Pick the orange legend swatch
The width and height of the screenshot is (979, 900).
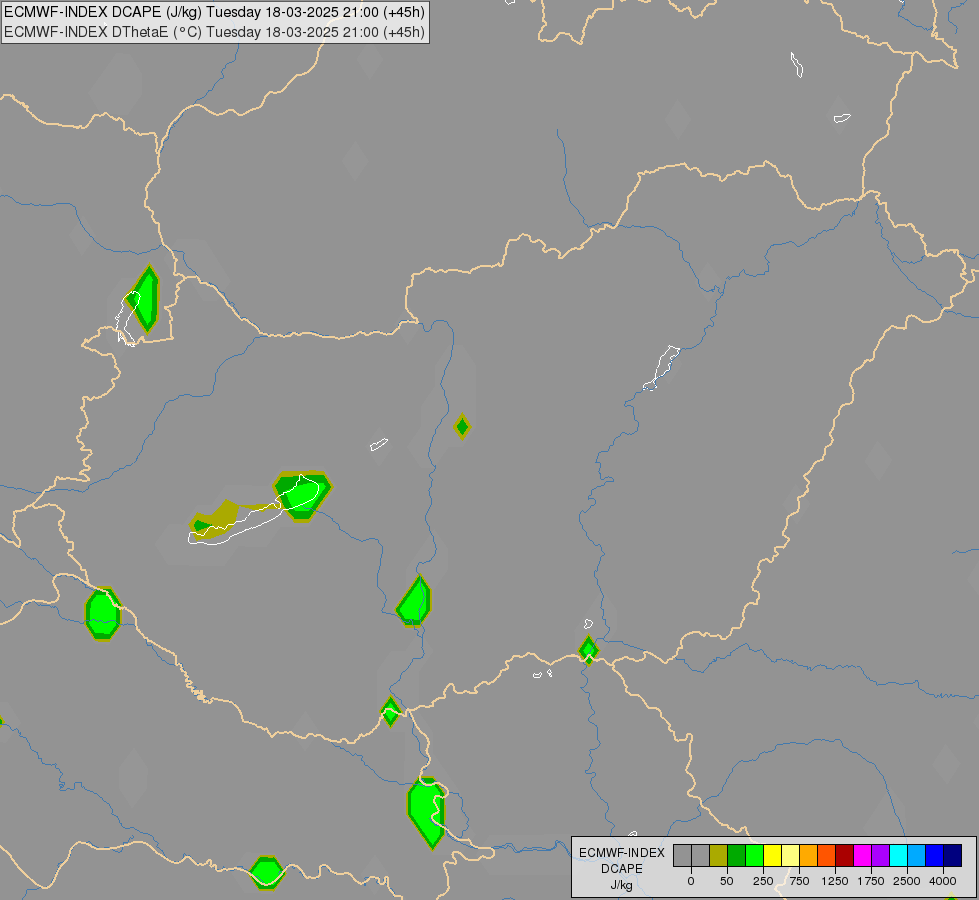point(809,855)
